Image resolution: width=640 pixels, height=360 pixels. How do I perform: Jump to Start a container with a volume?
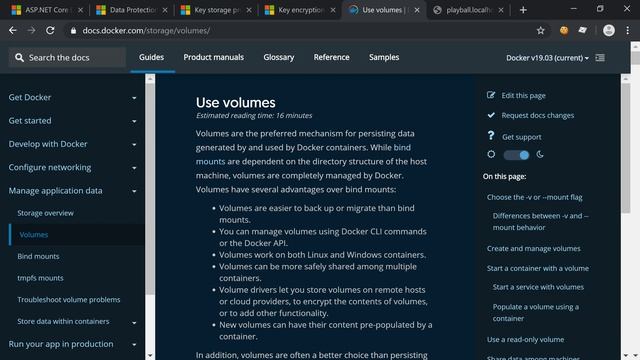[538, 268]
